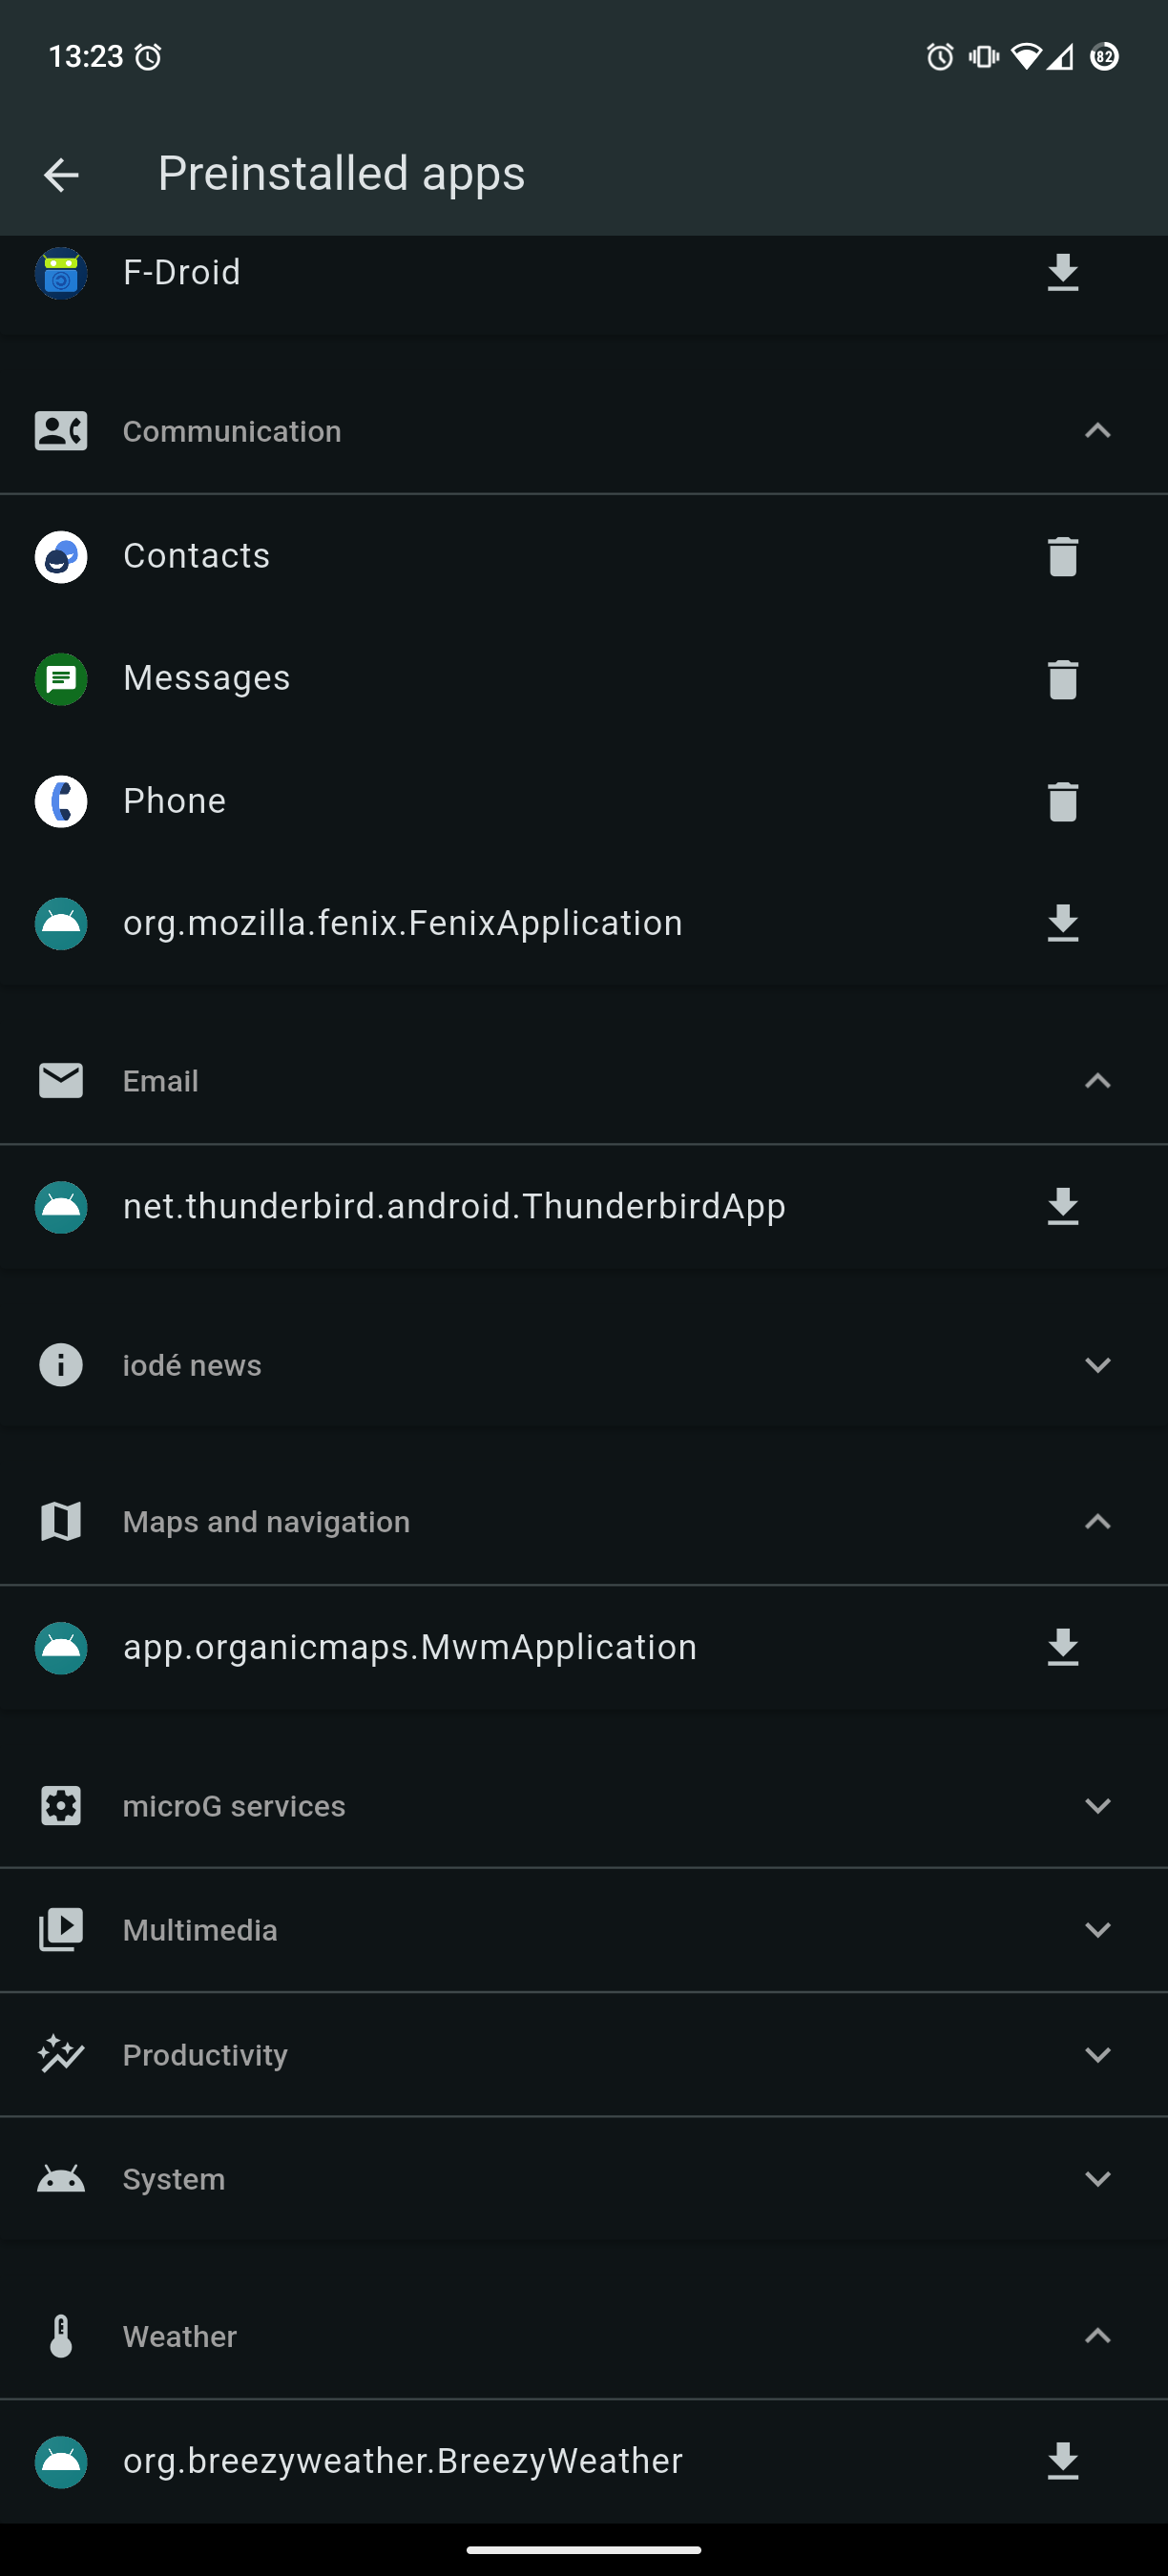Tap the Contacts app row label

pyautogui.click(x=196, y=556)
